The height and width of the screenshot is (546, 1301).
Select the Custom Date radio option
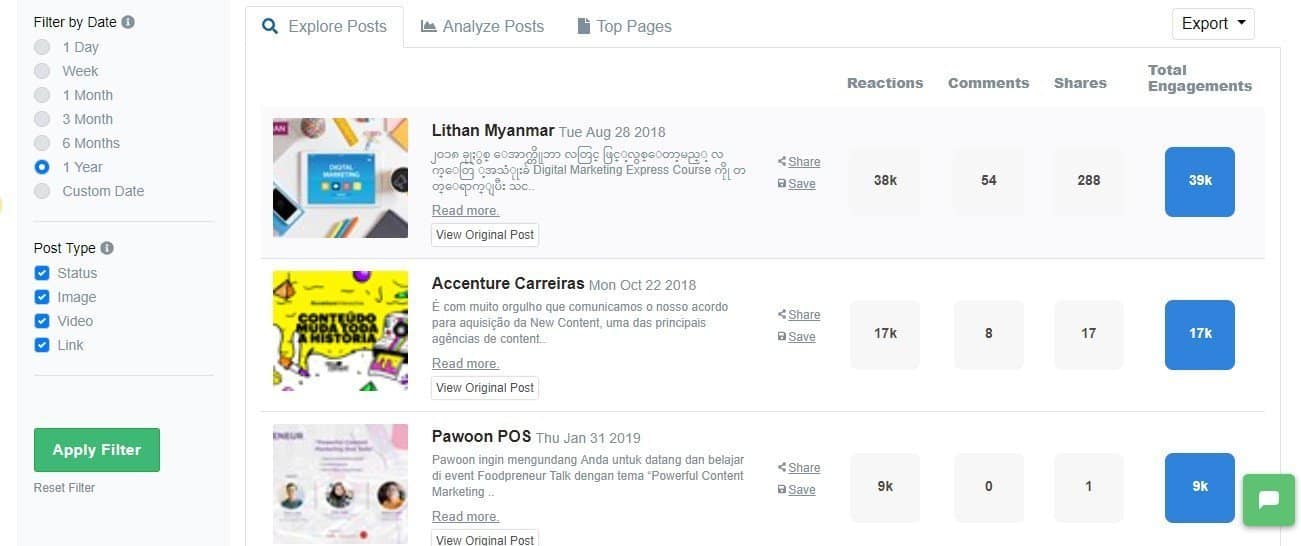pyautogui.click(x=42, y=191)
